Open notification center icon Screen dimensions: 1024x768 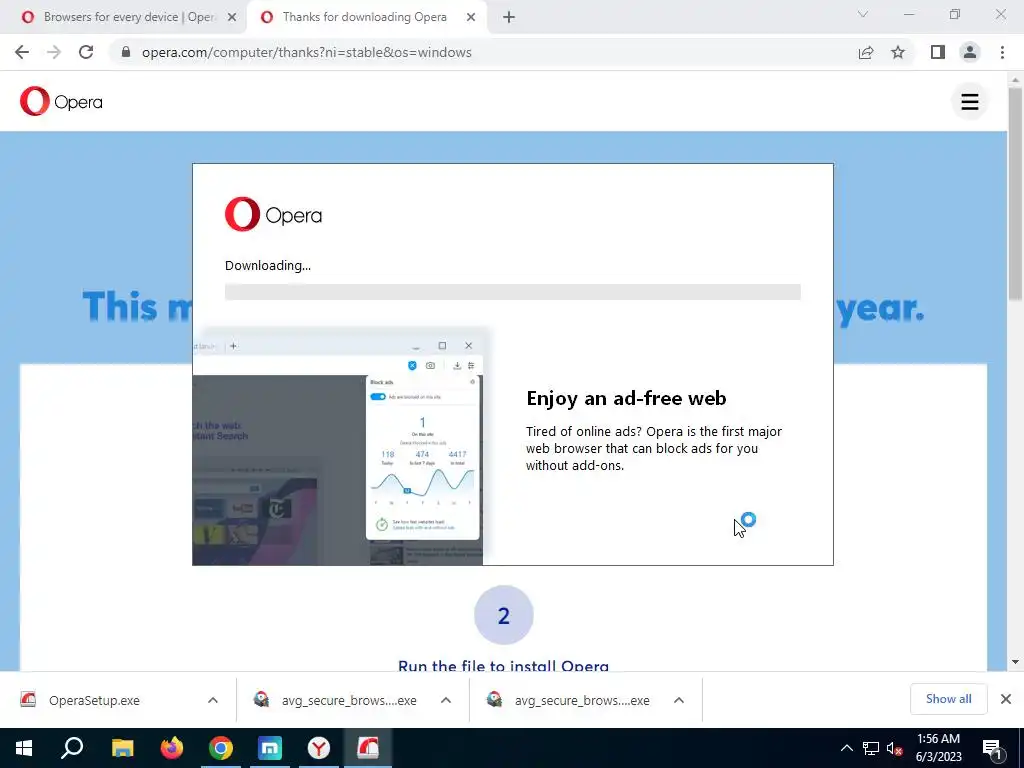point(992,749)
